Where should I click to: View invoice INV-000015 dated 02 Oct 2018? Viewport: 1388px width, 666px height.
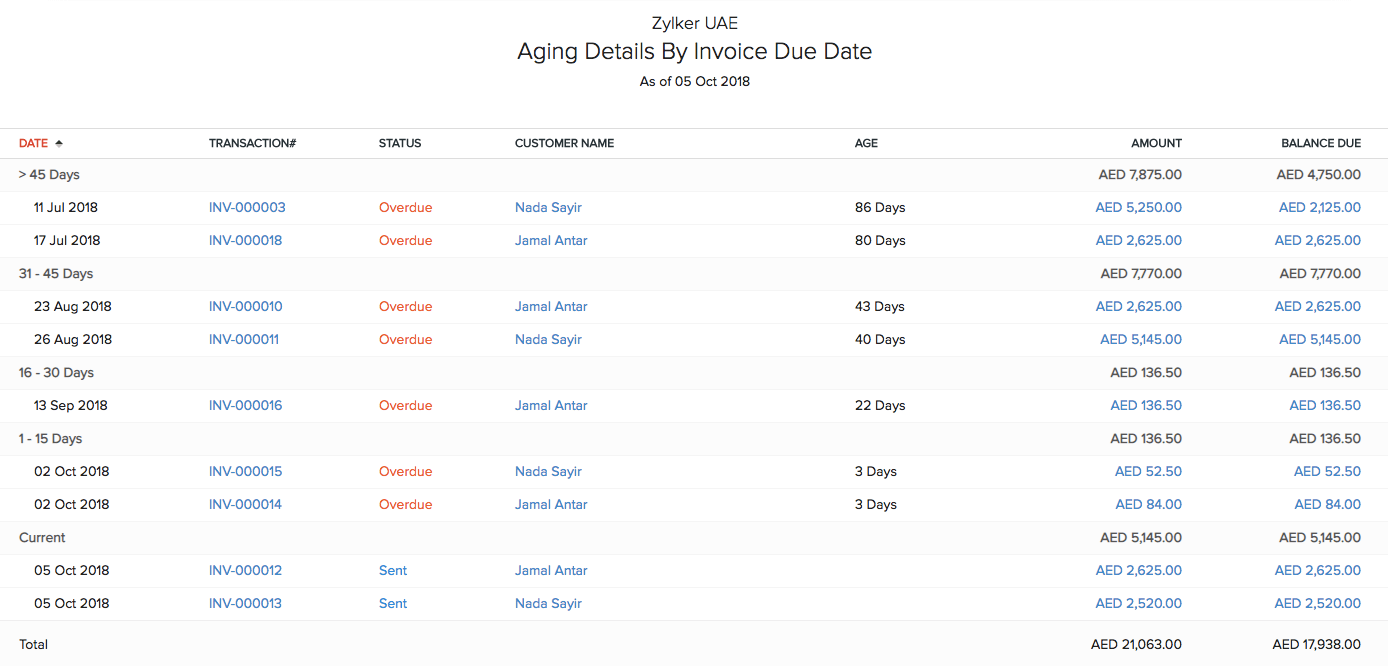coord(246,471)
